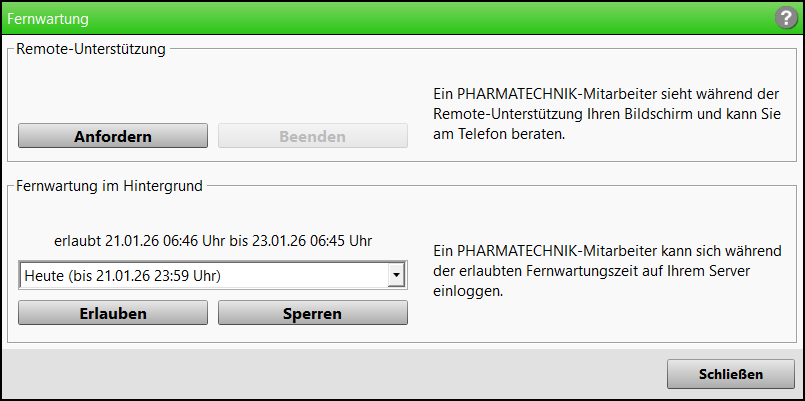
Task: Click the 'Fernwartung' window title text
Action: 48,18
